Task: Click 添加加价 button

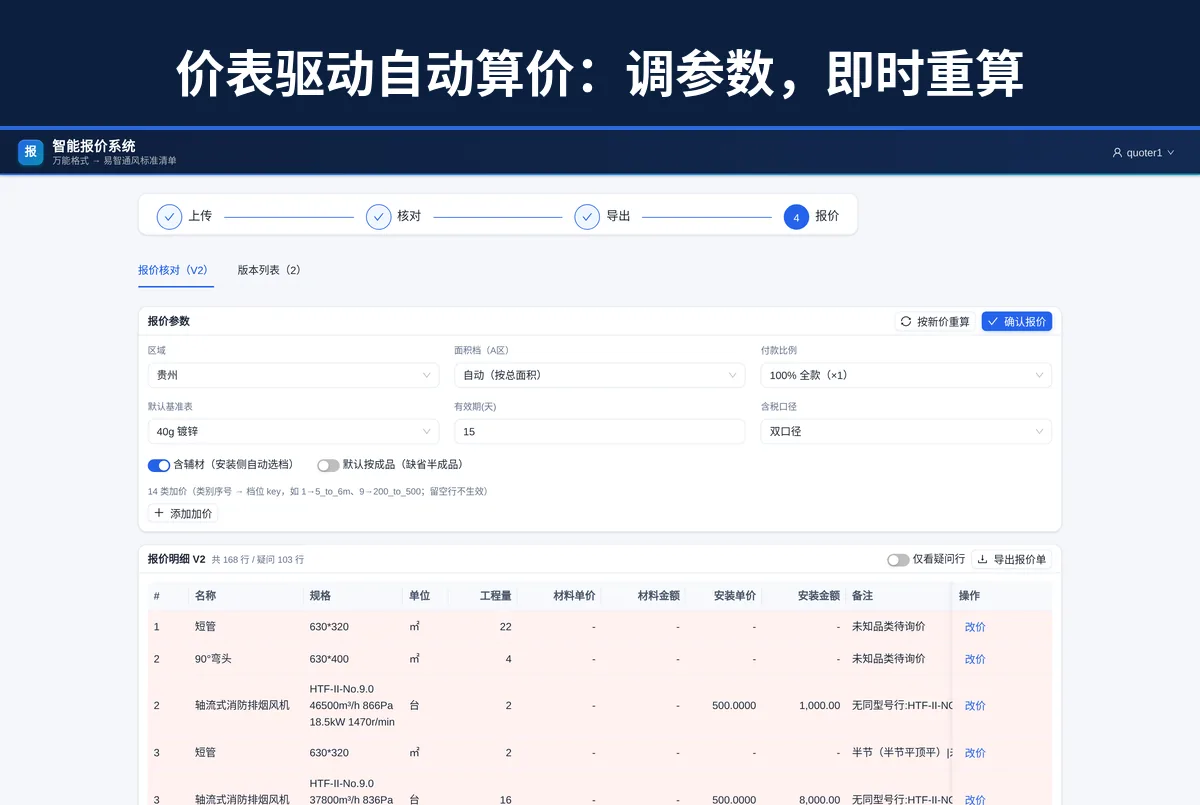Action: click(x=182, y=513)
